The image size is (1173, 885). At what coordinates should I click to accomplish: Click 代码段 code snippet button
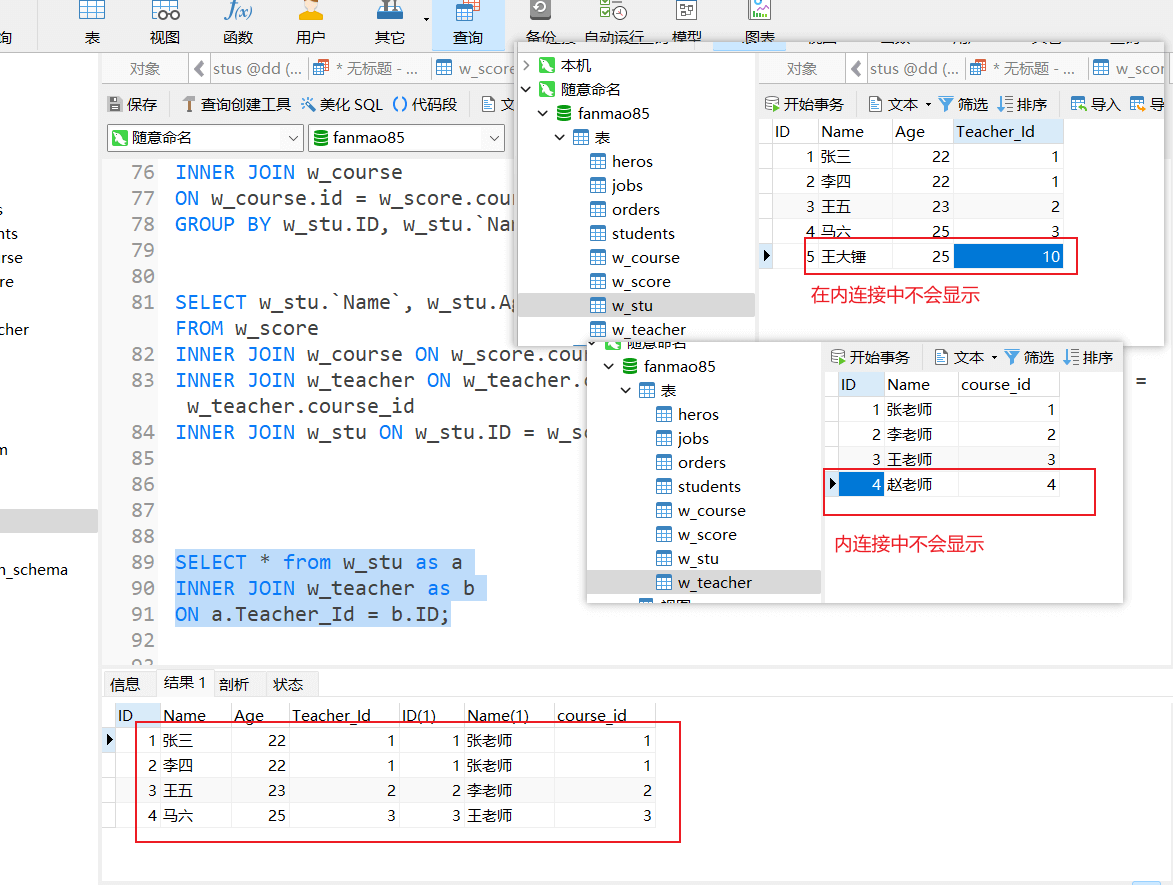tap(425, 104)
